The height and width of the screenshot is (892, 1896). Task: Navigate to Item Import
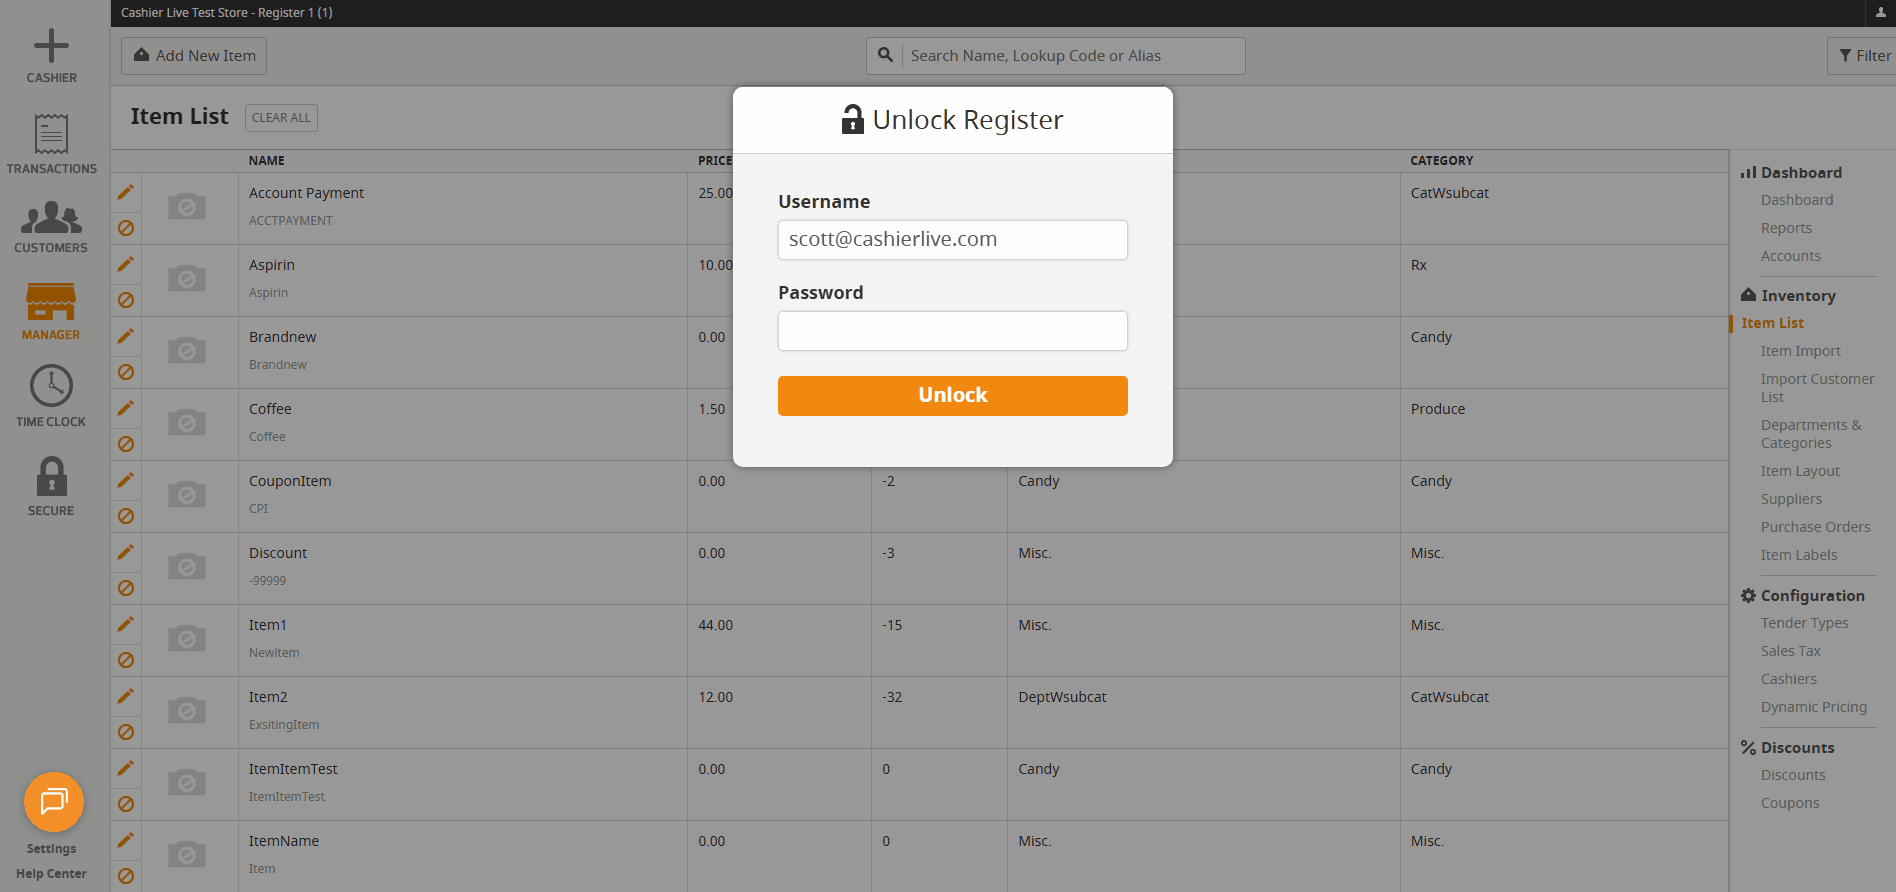(x=1801, y=350)
